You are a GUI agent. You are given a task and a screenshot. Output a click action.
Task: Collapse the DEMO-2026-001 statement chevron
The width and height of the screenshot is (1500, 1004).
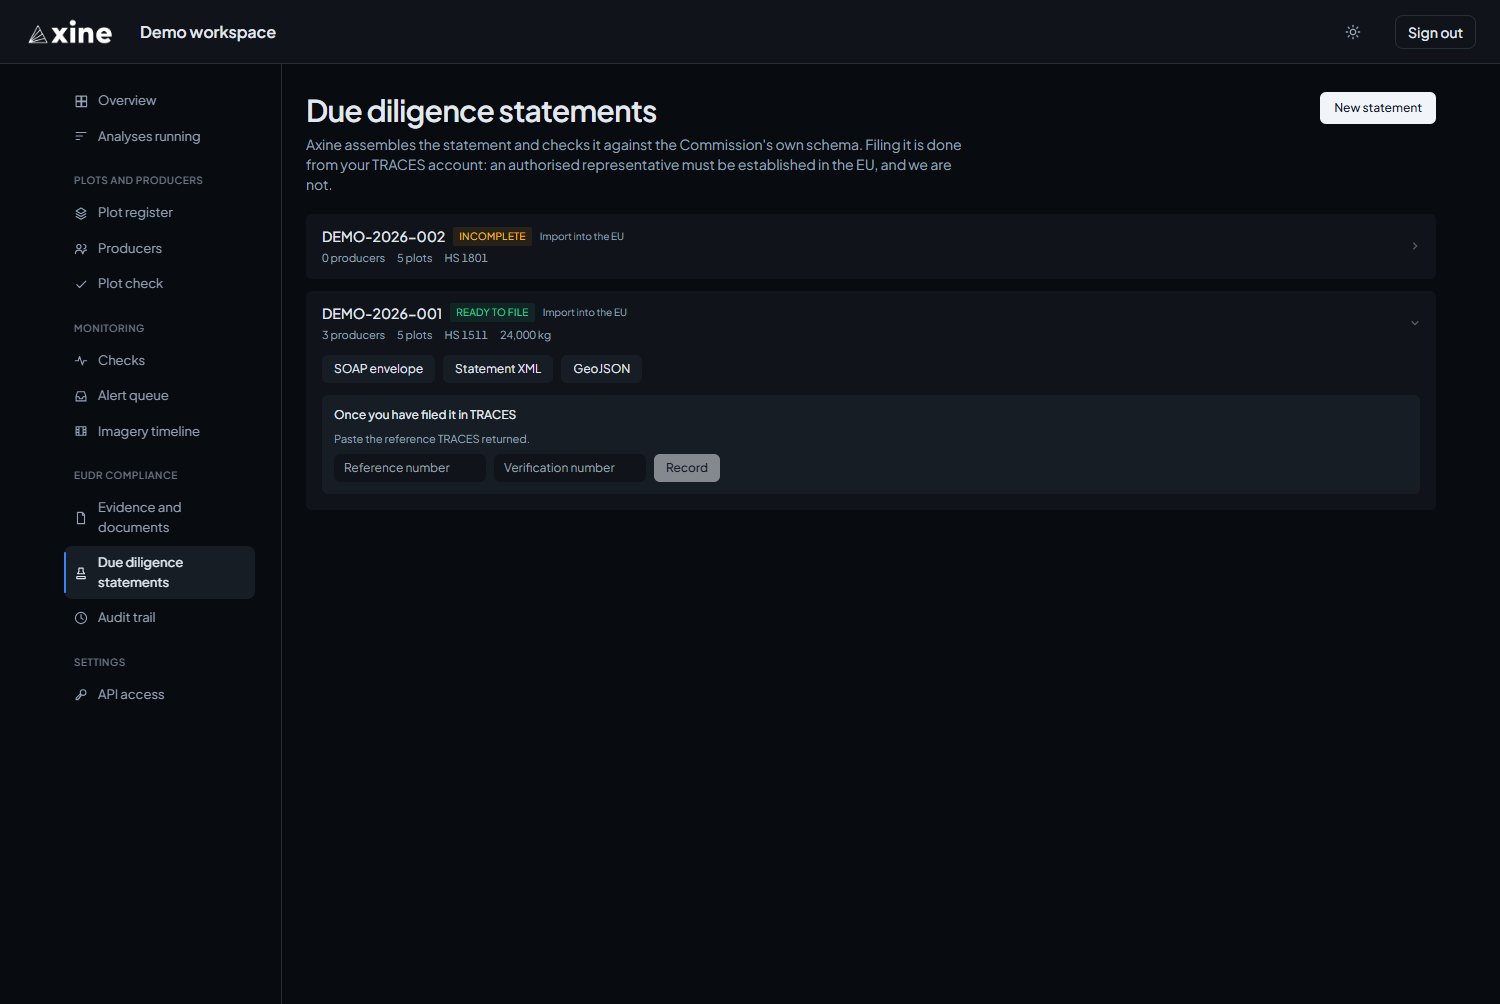tap(1414, 323)
